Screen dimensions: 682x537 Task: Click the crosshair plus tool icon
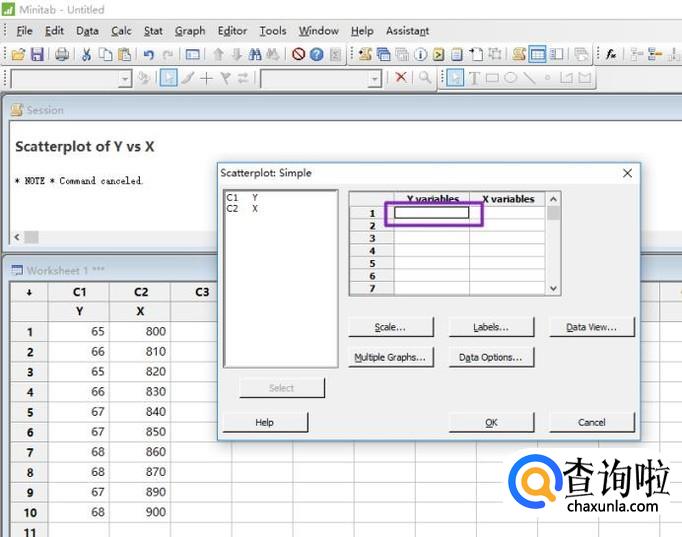click(206, 78)
